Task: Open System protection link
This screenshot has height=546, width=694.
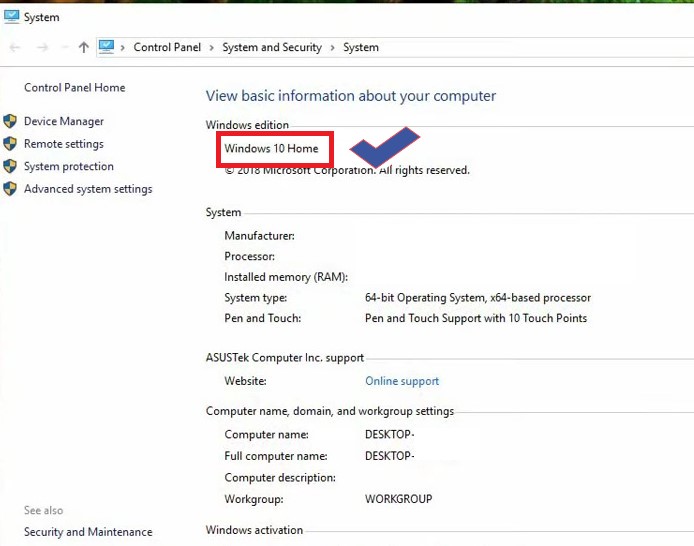Action: 69,166
